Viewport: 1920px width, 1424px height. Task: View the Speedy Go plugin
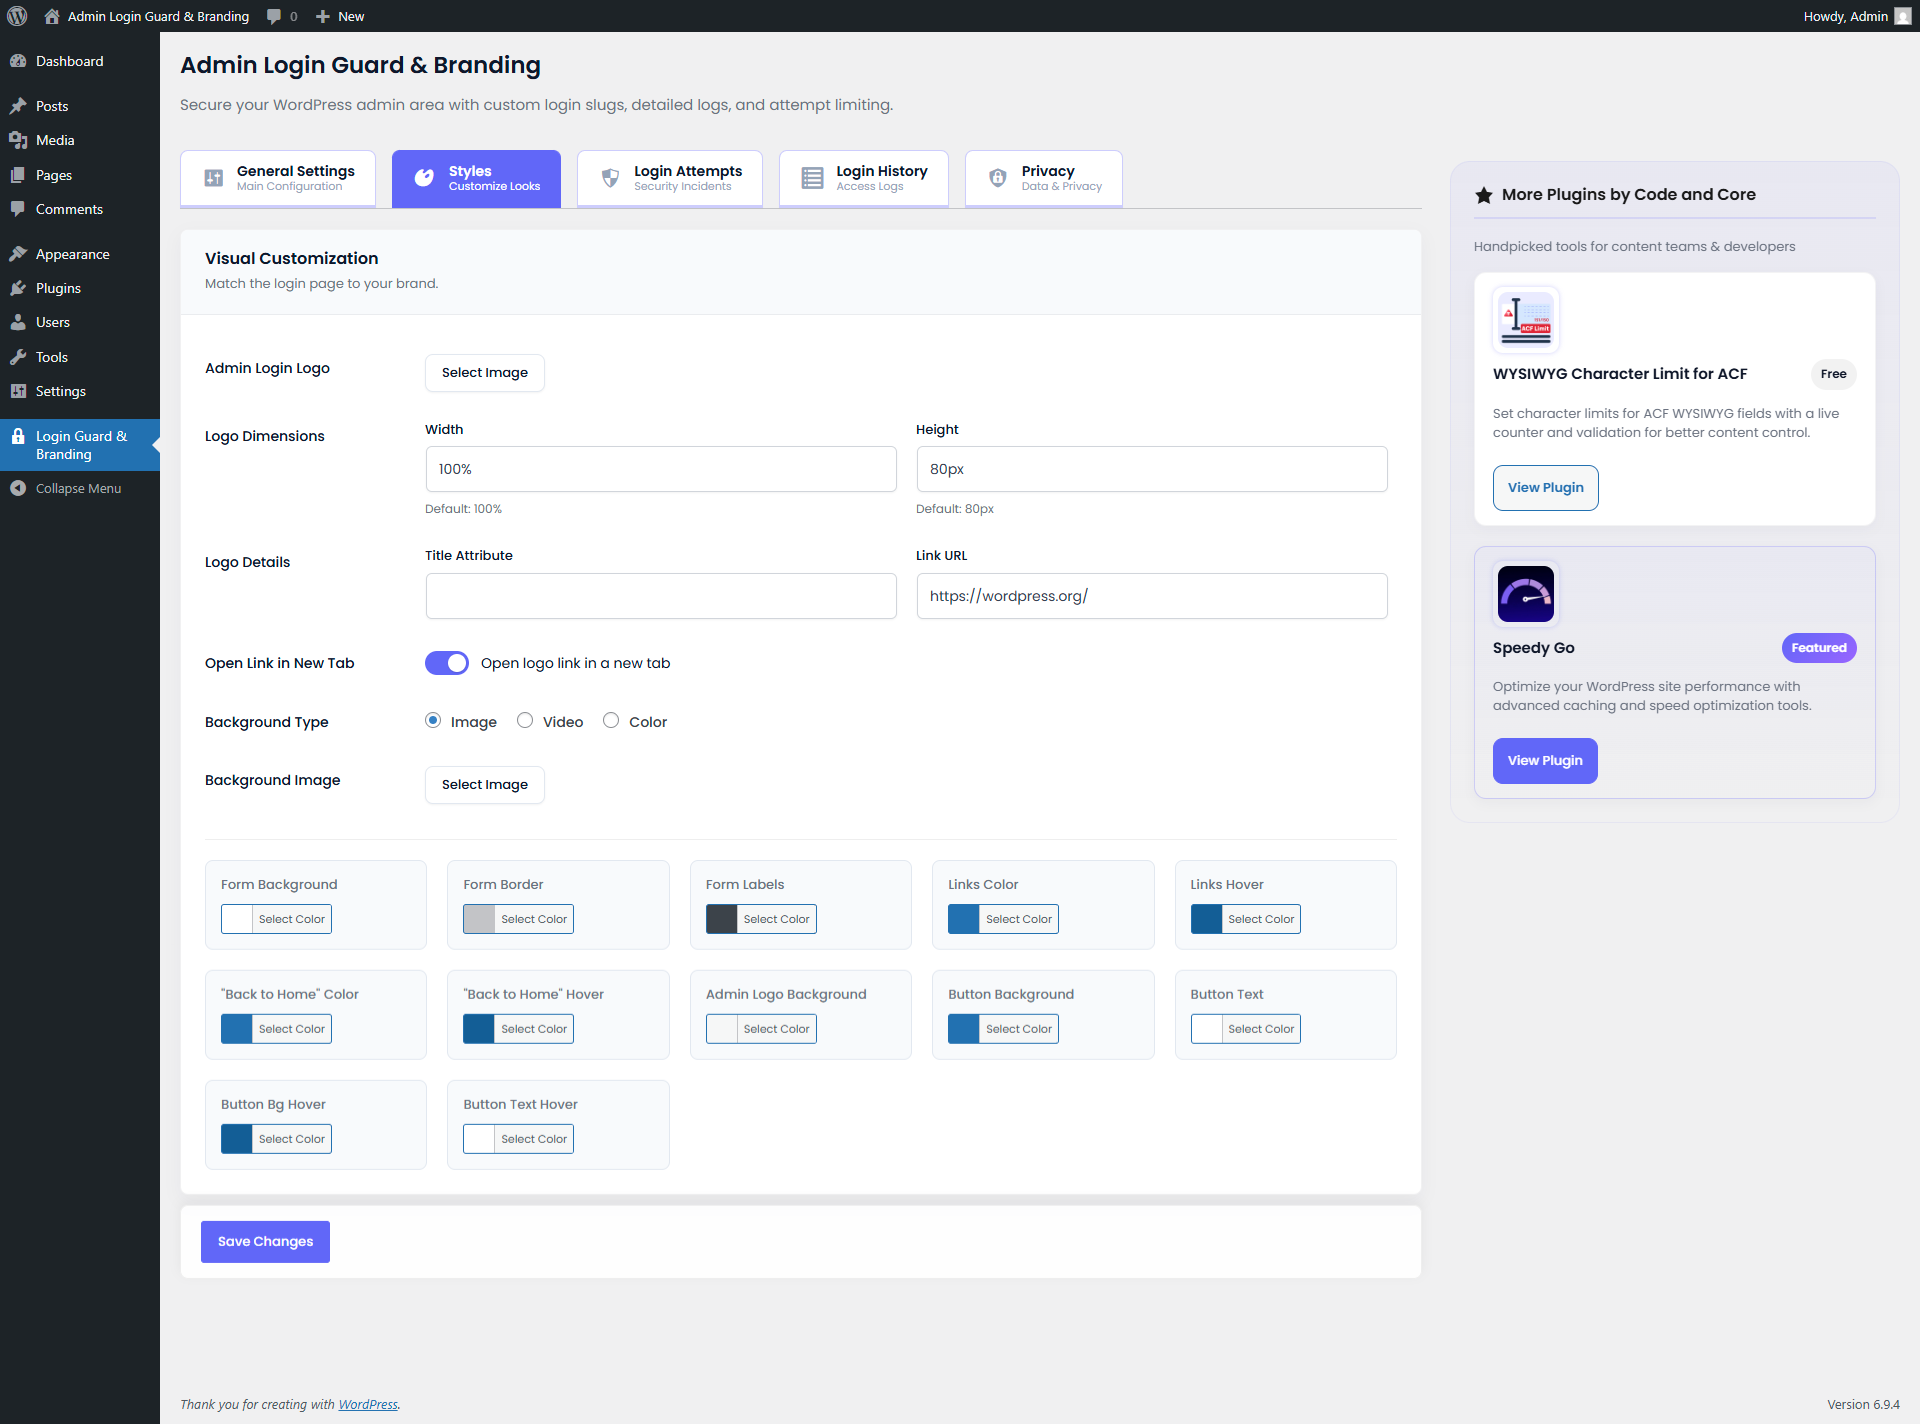point(1544,760)
